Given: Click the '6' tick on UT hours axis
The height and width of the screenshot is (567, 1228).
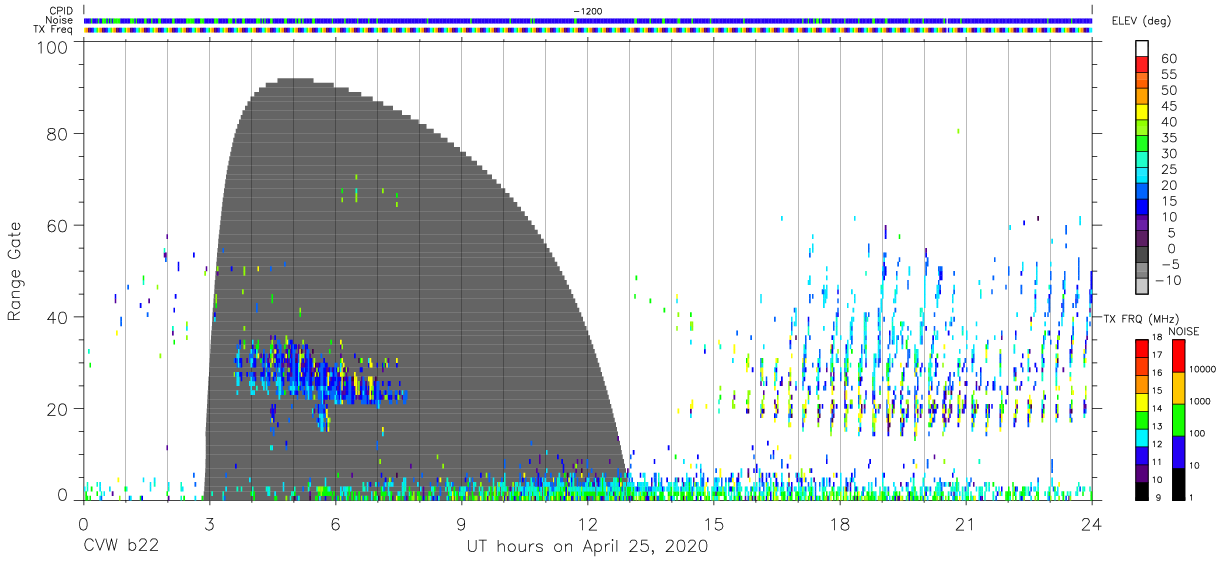Looking at the screenshot, I should click(335, 523).
